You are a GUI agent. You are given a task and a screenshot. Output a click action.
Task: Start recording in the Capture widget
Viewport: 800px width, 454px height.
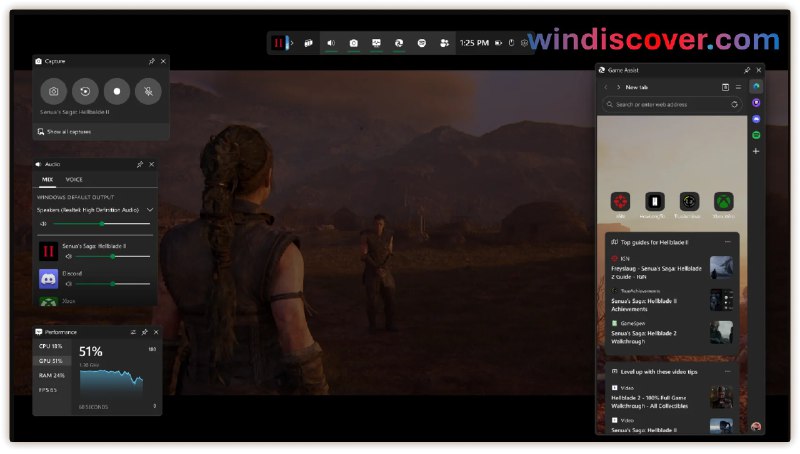click(x=117, y=91)
